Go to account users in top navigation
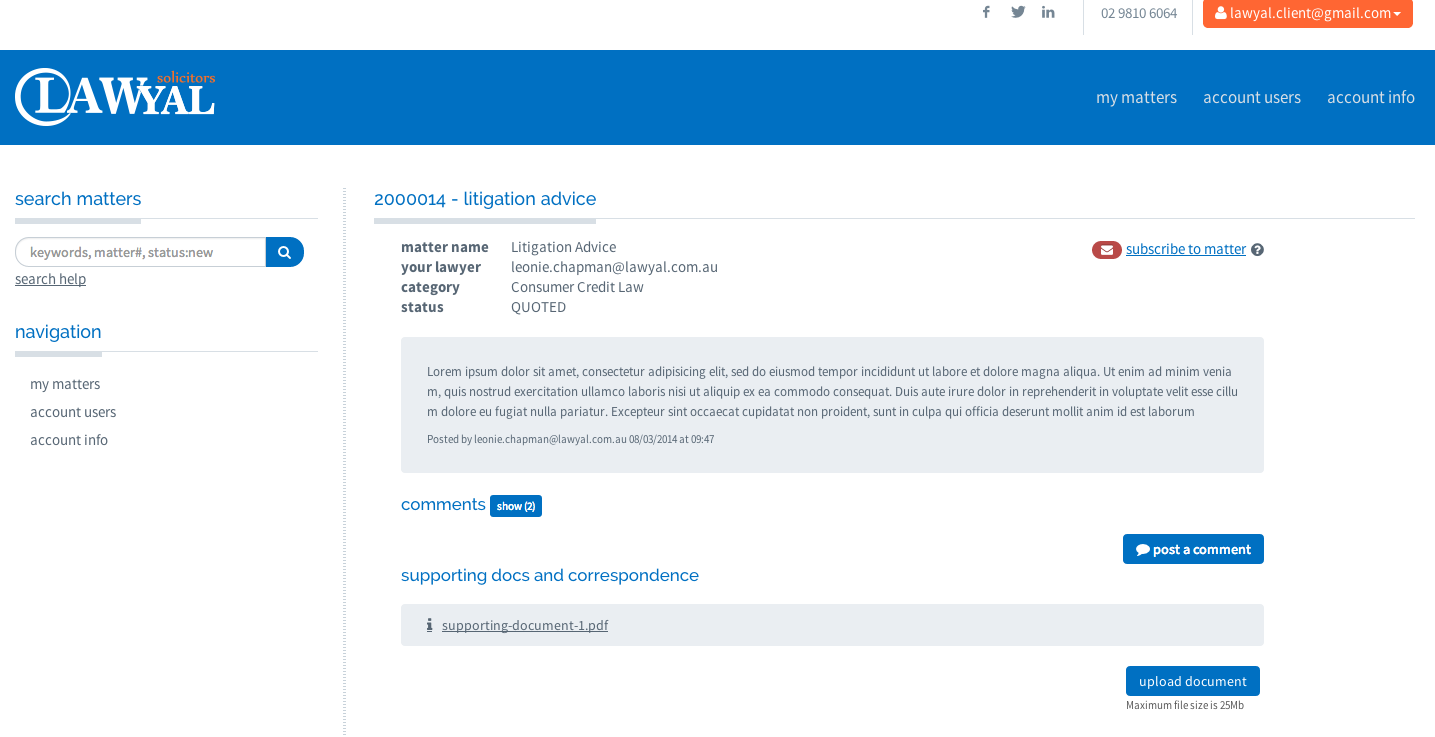The height and width of the screenshot is (737, 1435). click(x=1251, y=97)
